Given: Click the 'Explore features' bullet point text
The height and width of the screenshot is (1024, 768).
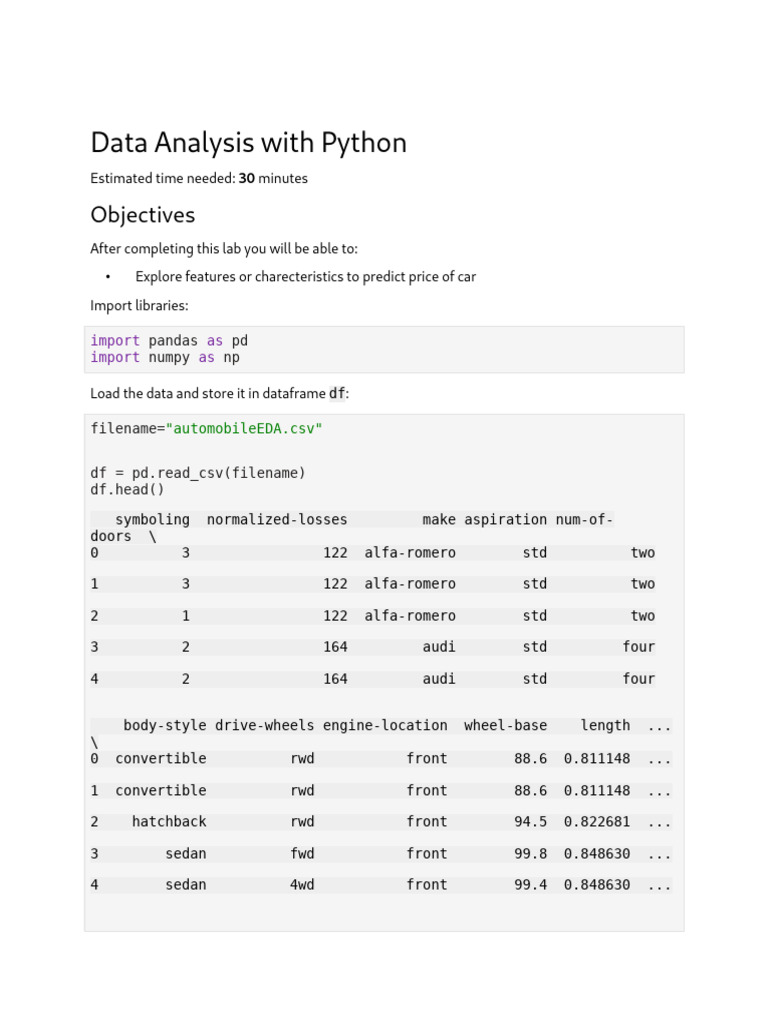Looking at the screenshot, I should pyautogui.click(x=305, y=277).
